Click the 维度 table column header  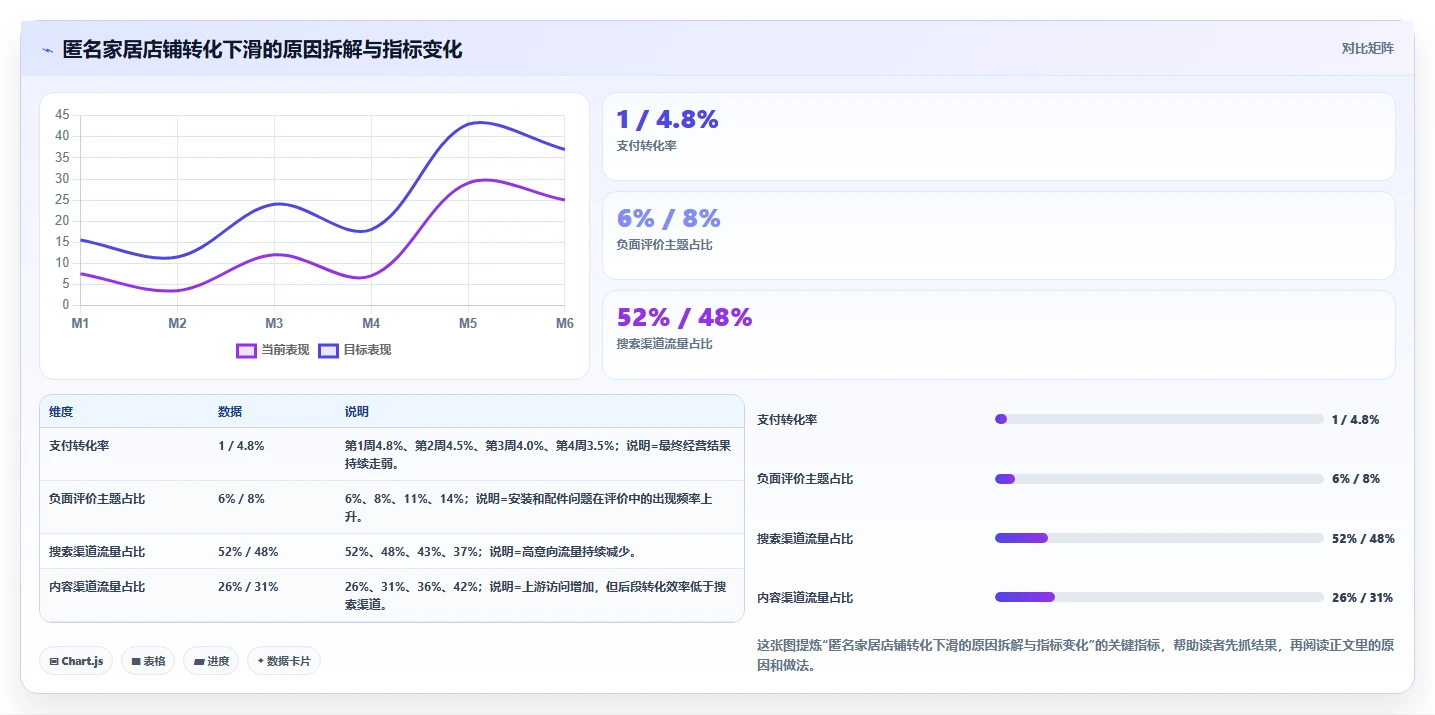61,412
